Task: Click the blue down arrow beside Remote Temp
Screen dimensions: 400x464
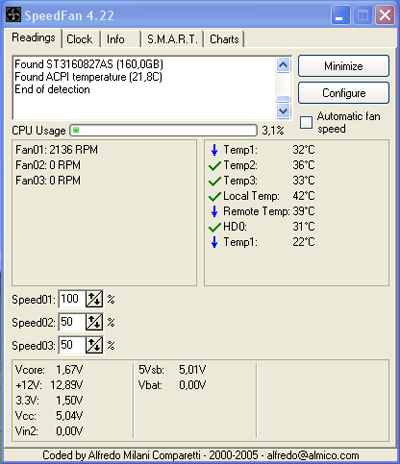Action: coord(214,211)
